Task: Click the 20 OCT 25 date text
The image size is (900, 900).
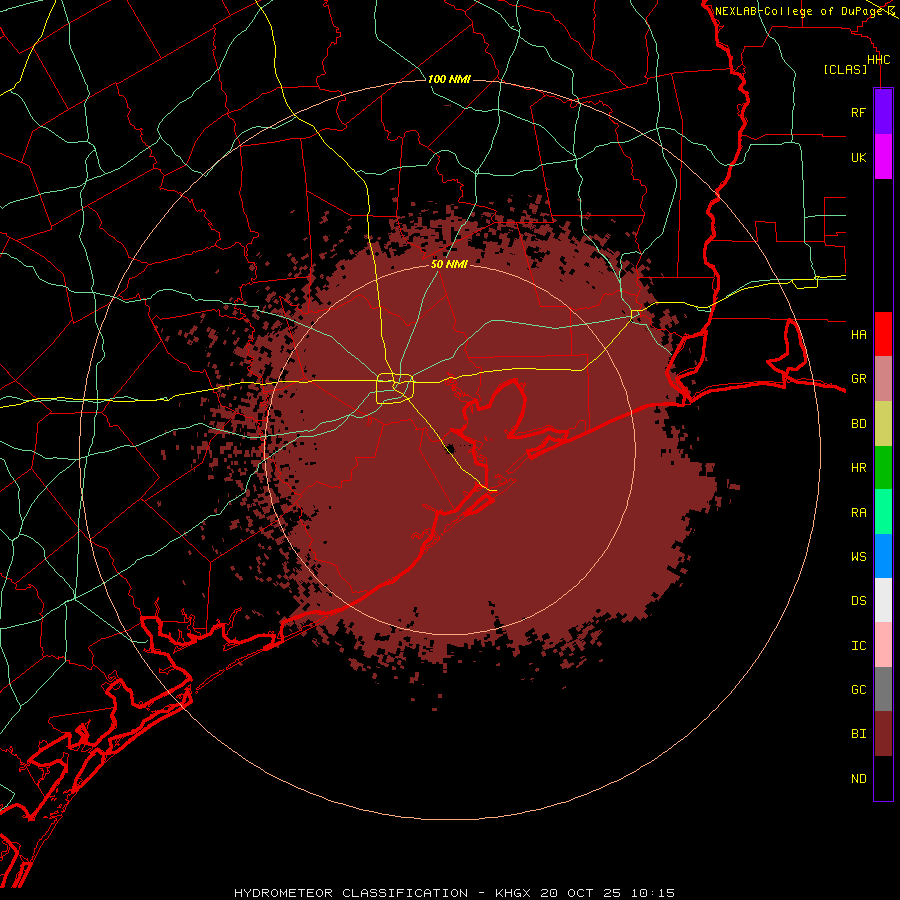Action: (x=580, y=893)
